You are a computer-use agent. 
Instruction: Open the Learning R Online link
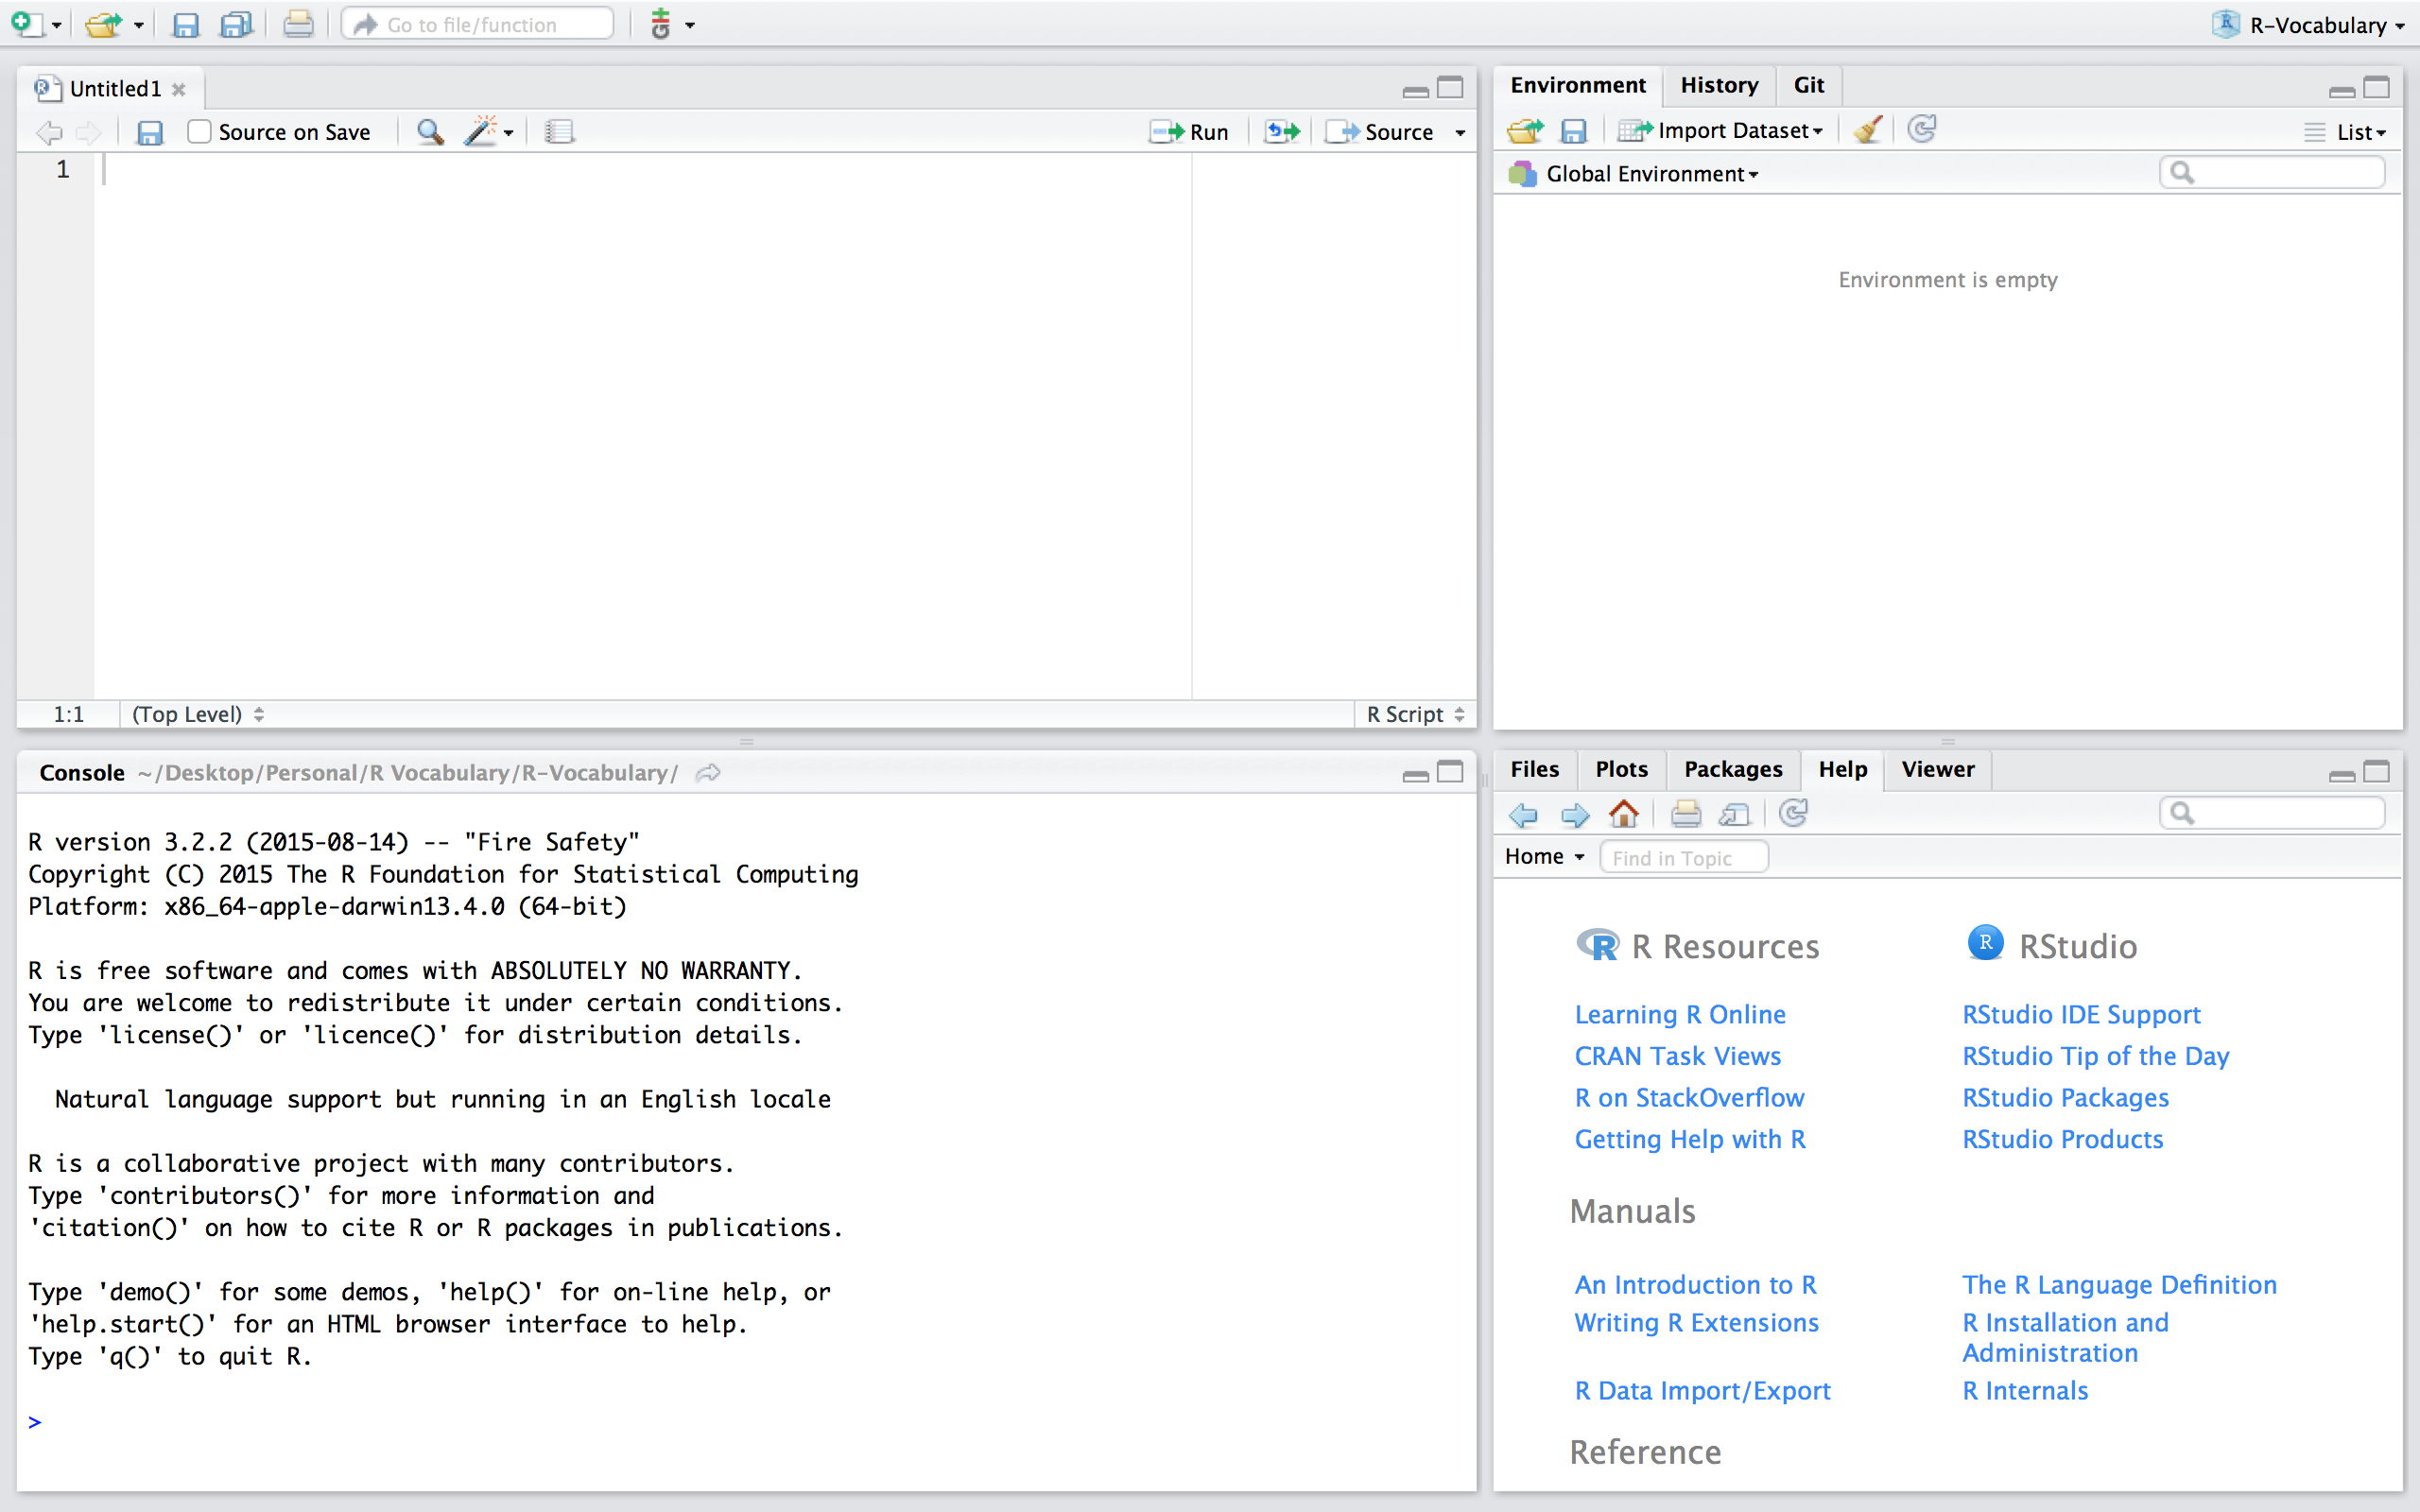point(1680,1014)
